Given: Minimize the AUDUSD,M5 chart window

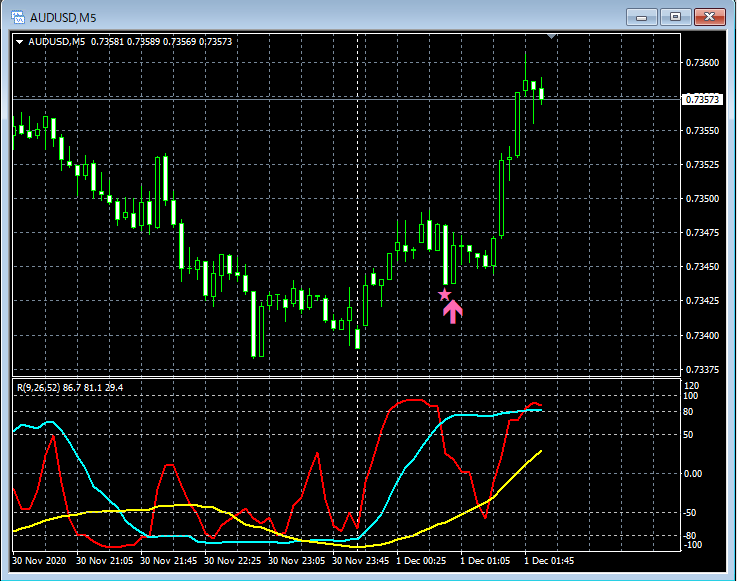Looking at the screenshot, I should point(643,16).
